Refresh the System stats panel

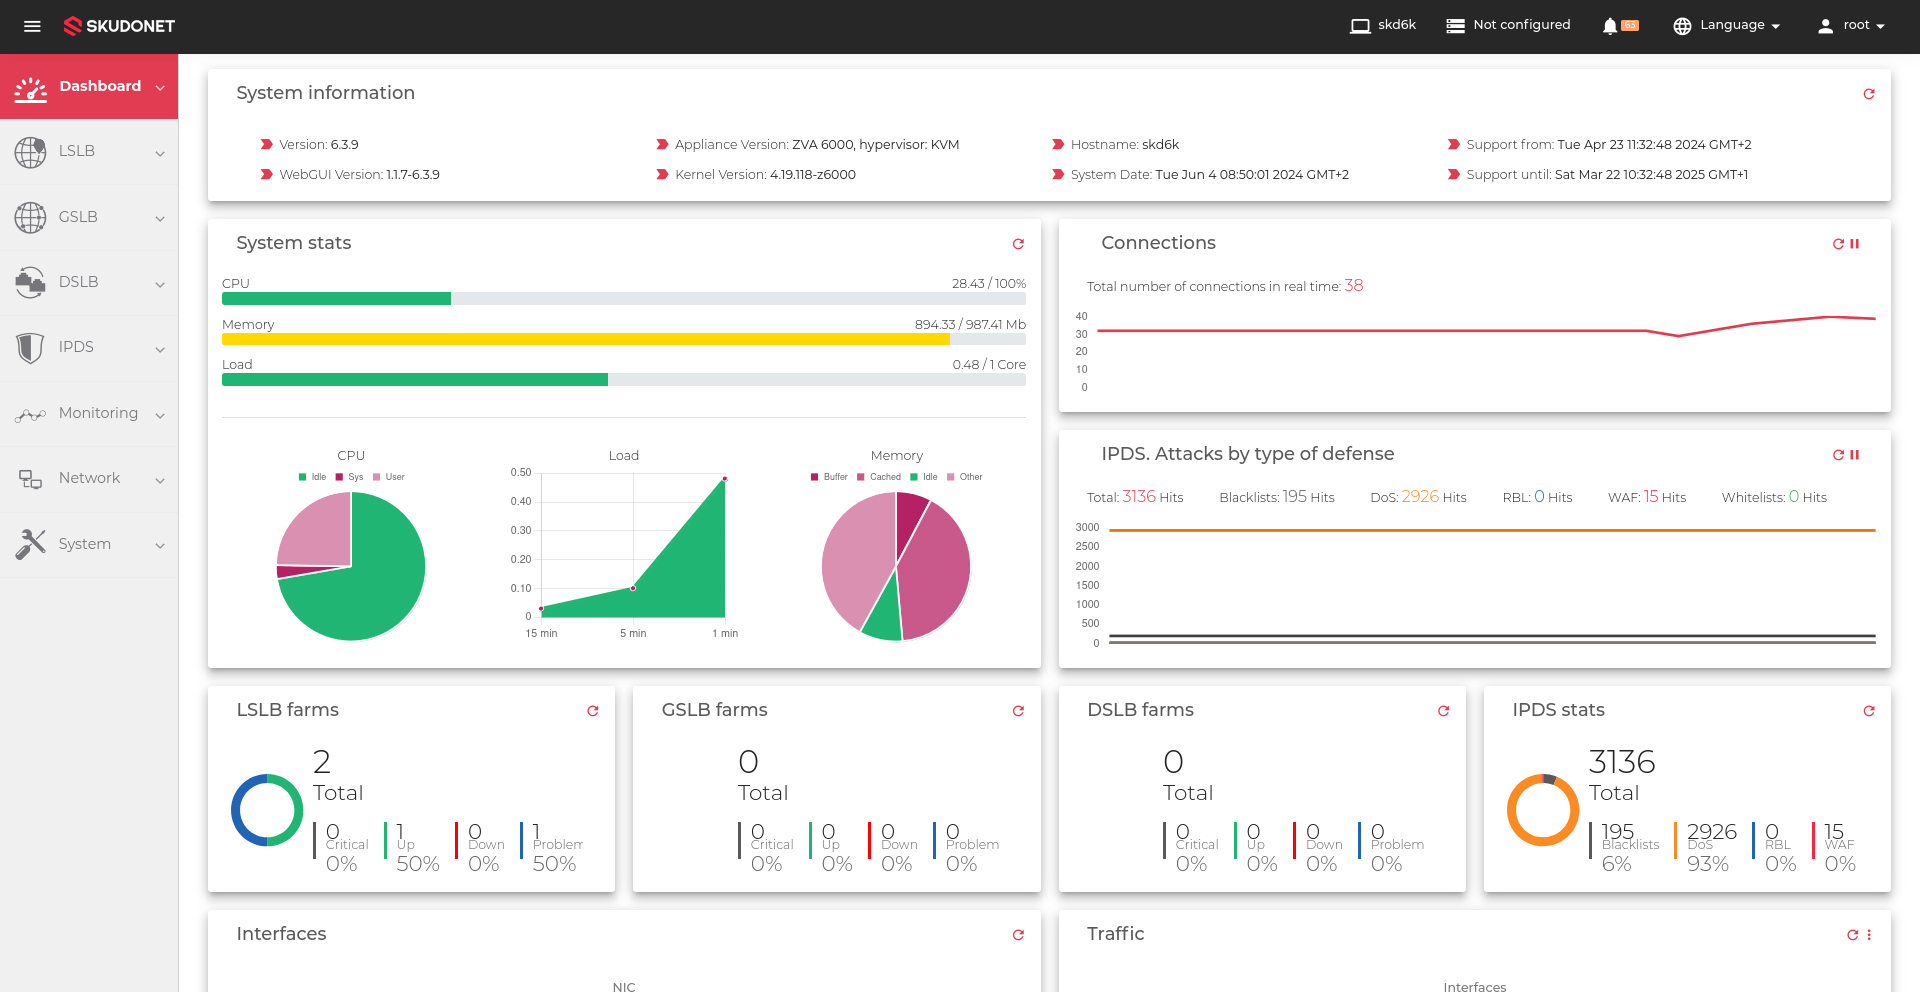click(x=1018, y=244)
